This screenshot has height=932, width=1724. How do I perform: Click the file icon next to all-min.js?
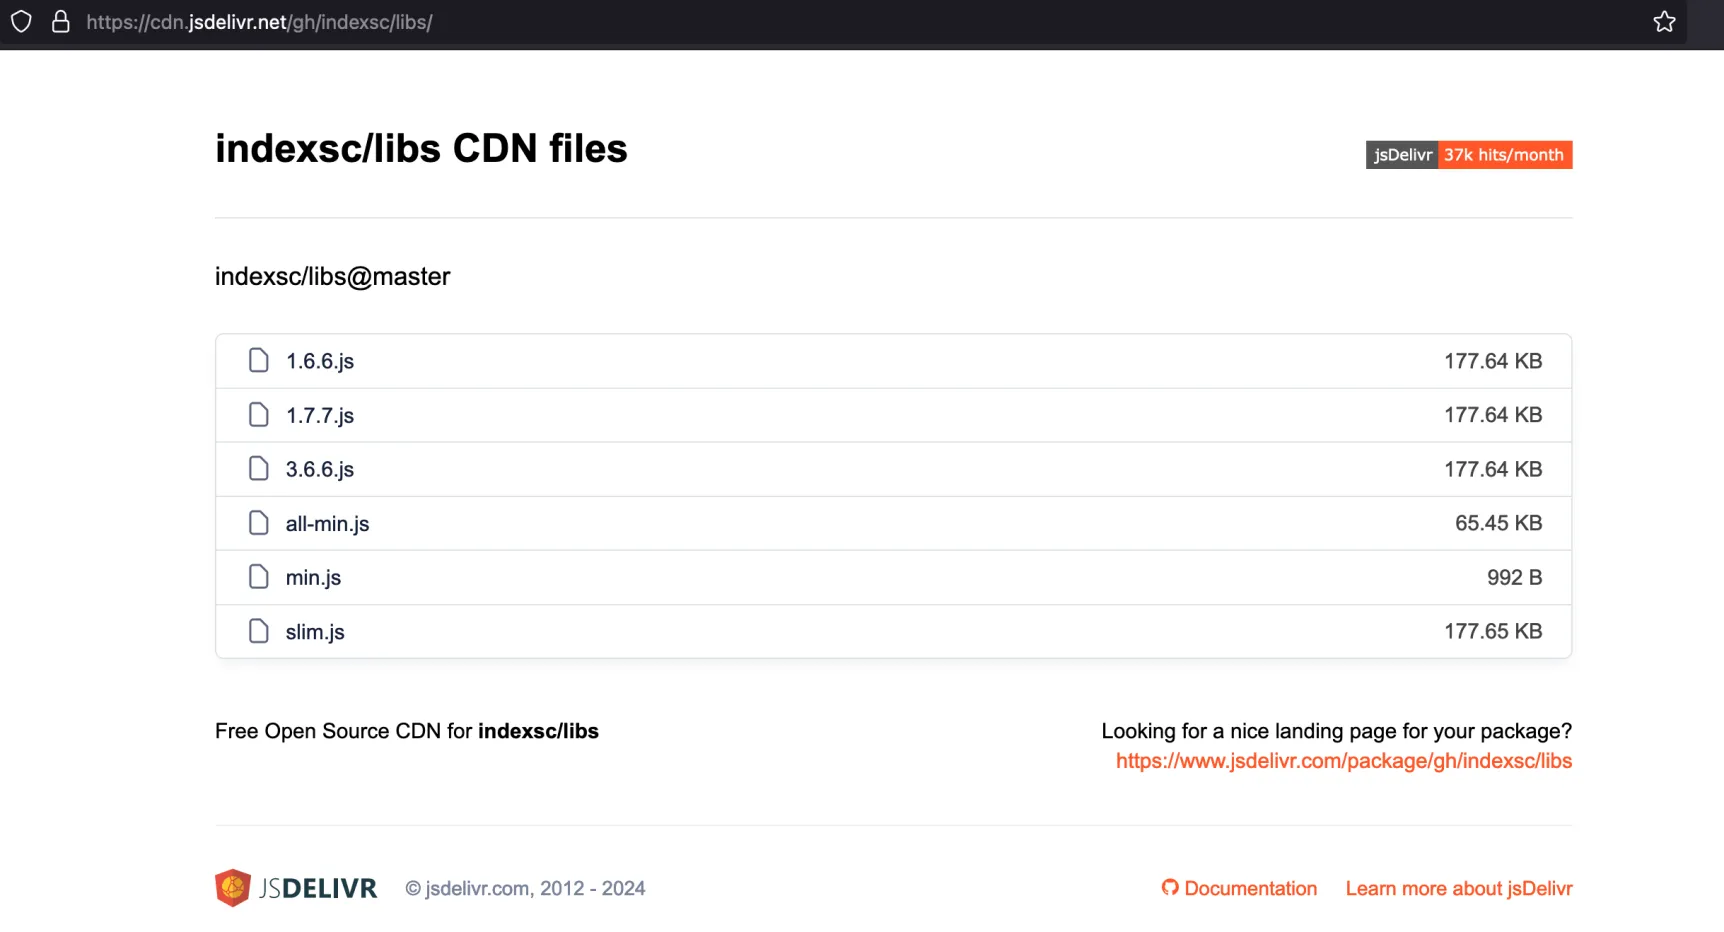tap(259, 522)
